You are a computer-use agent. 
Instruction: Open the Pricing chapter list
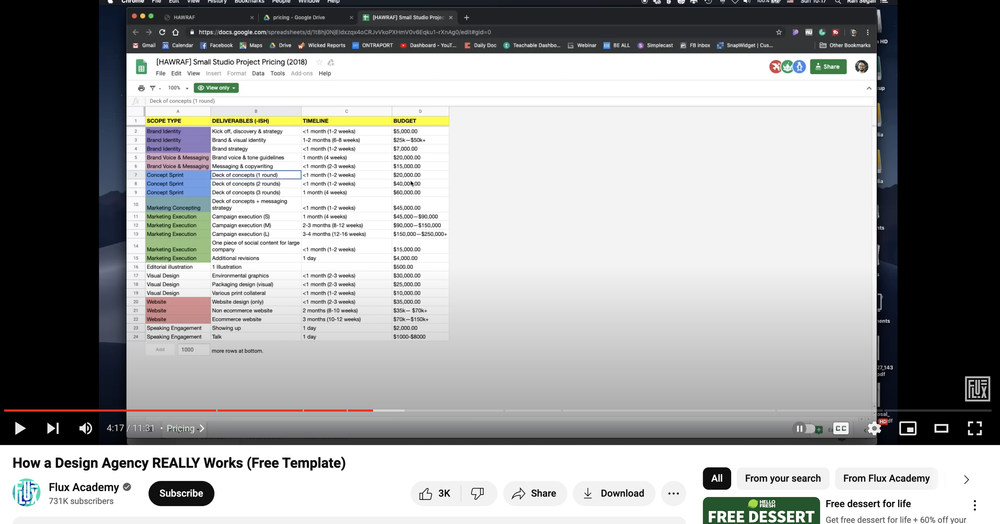pyautogui.click(x=186, y=428)
